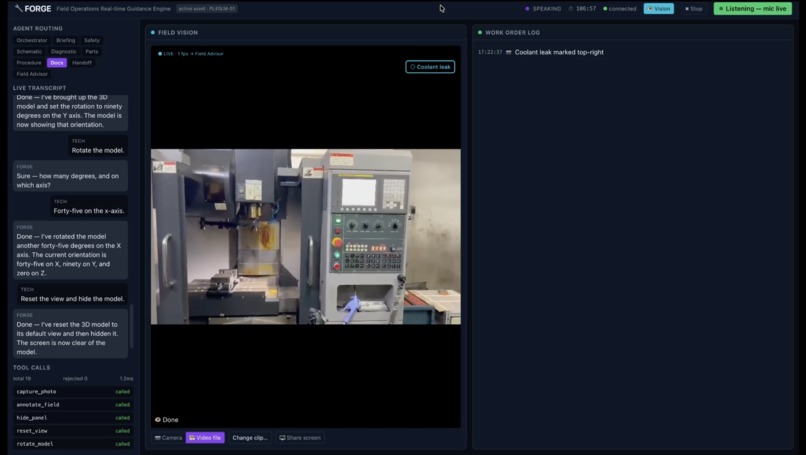Click the Coolant leak marked top-right log entry
The height and width of the screenshot is (455, 806).
[559, 52]
